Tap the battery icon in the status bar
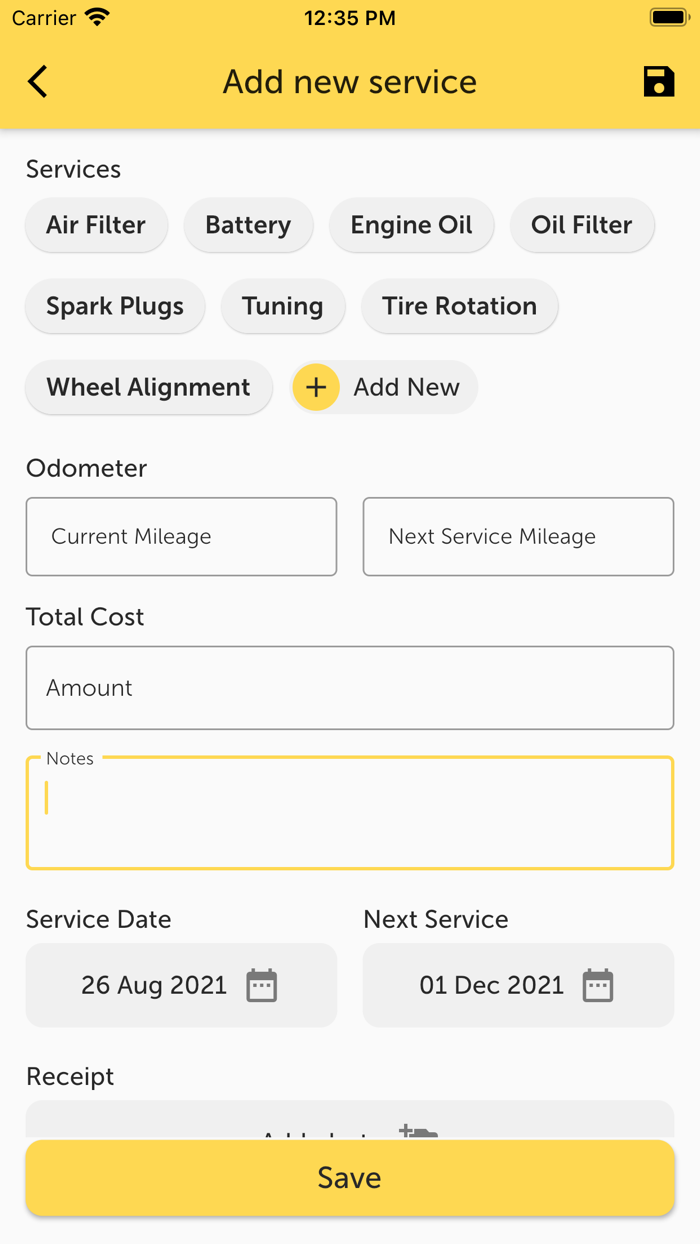The image size is (700, 1244). coord(668,16)
